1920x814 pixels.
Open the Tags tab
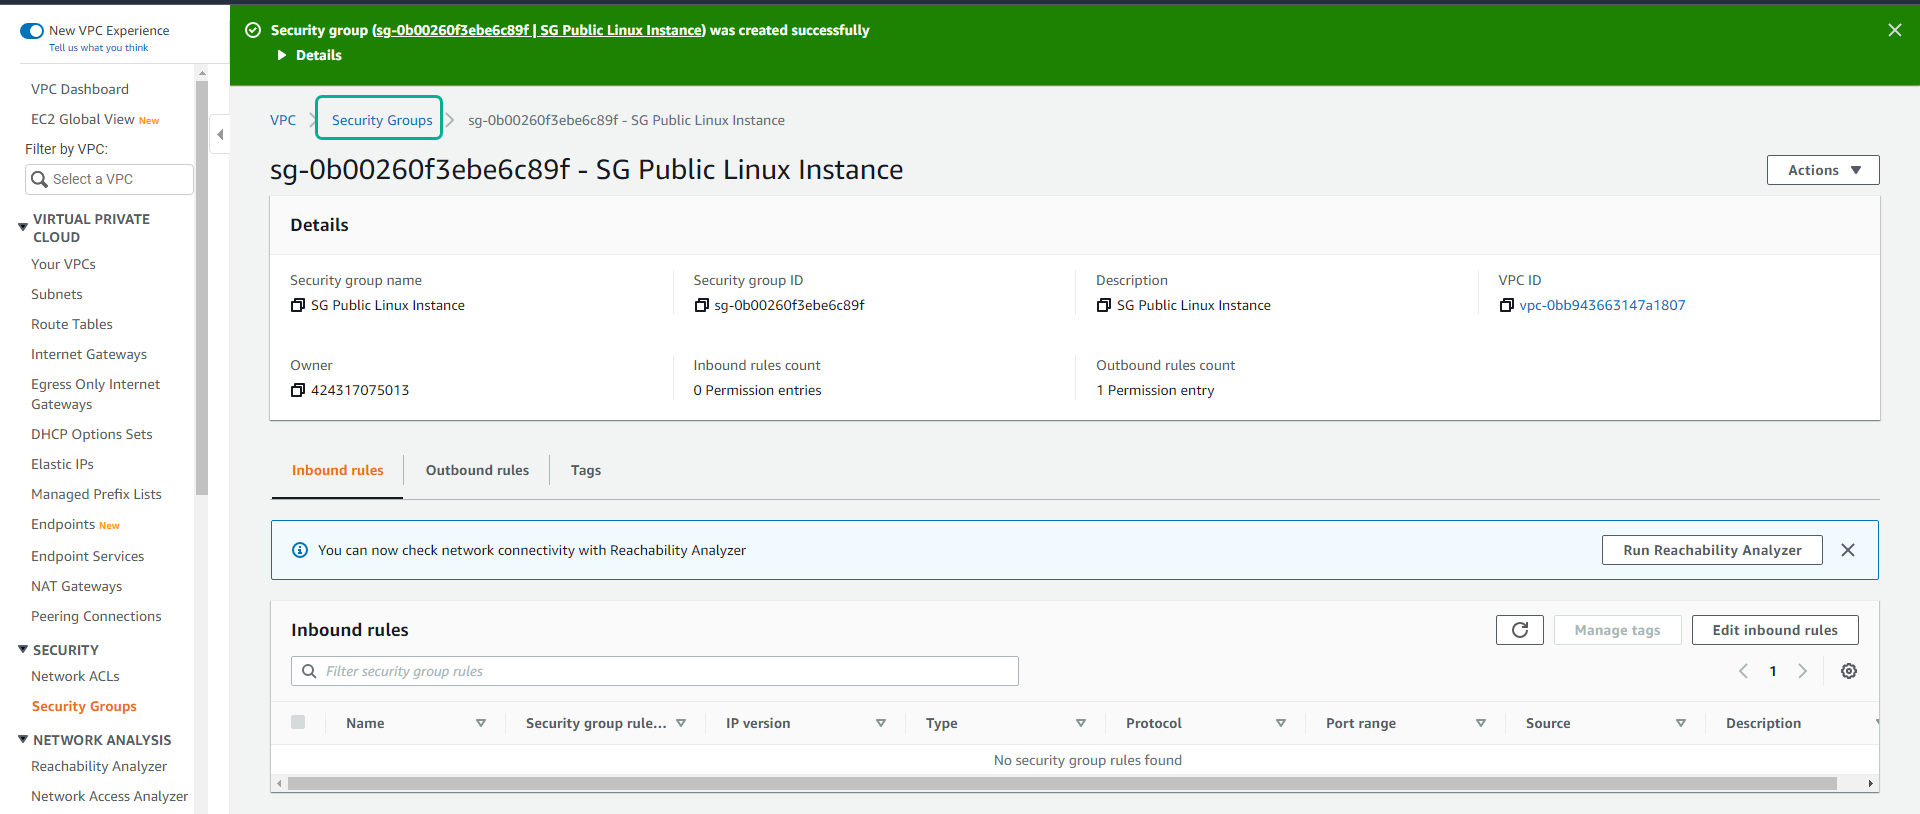pyautogui.click(x=585, y=470)
